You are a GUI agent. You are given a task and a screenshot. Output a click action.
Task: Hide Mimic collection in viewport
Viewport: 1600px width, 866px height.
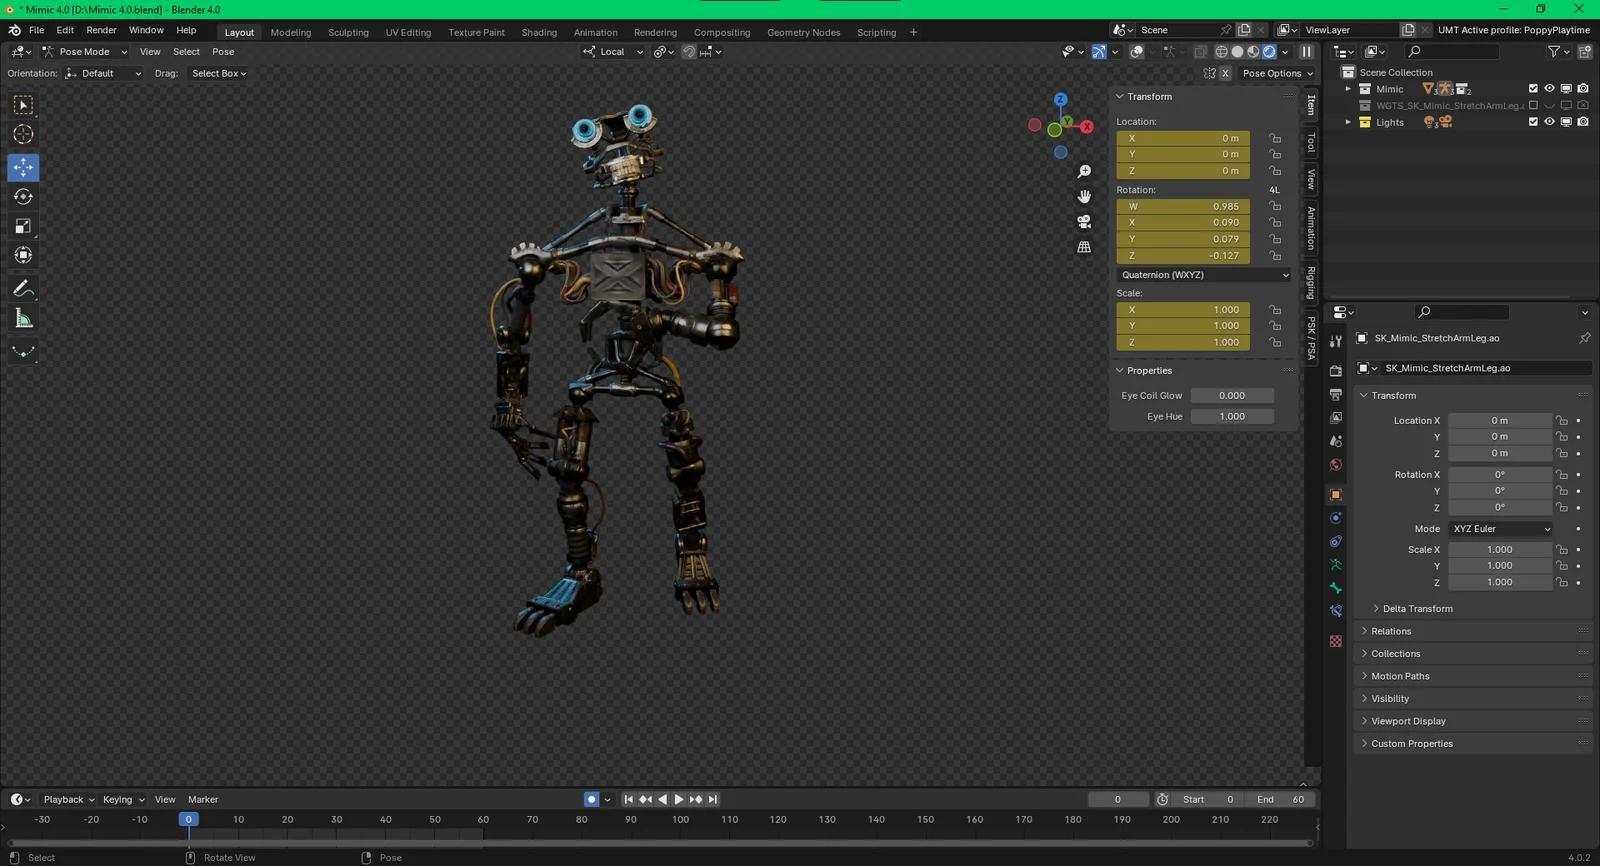click(1549, 89)
